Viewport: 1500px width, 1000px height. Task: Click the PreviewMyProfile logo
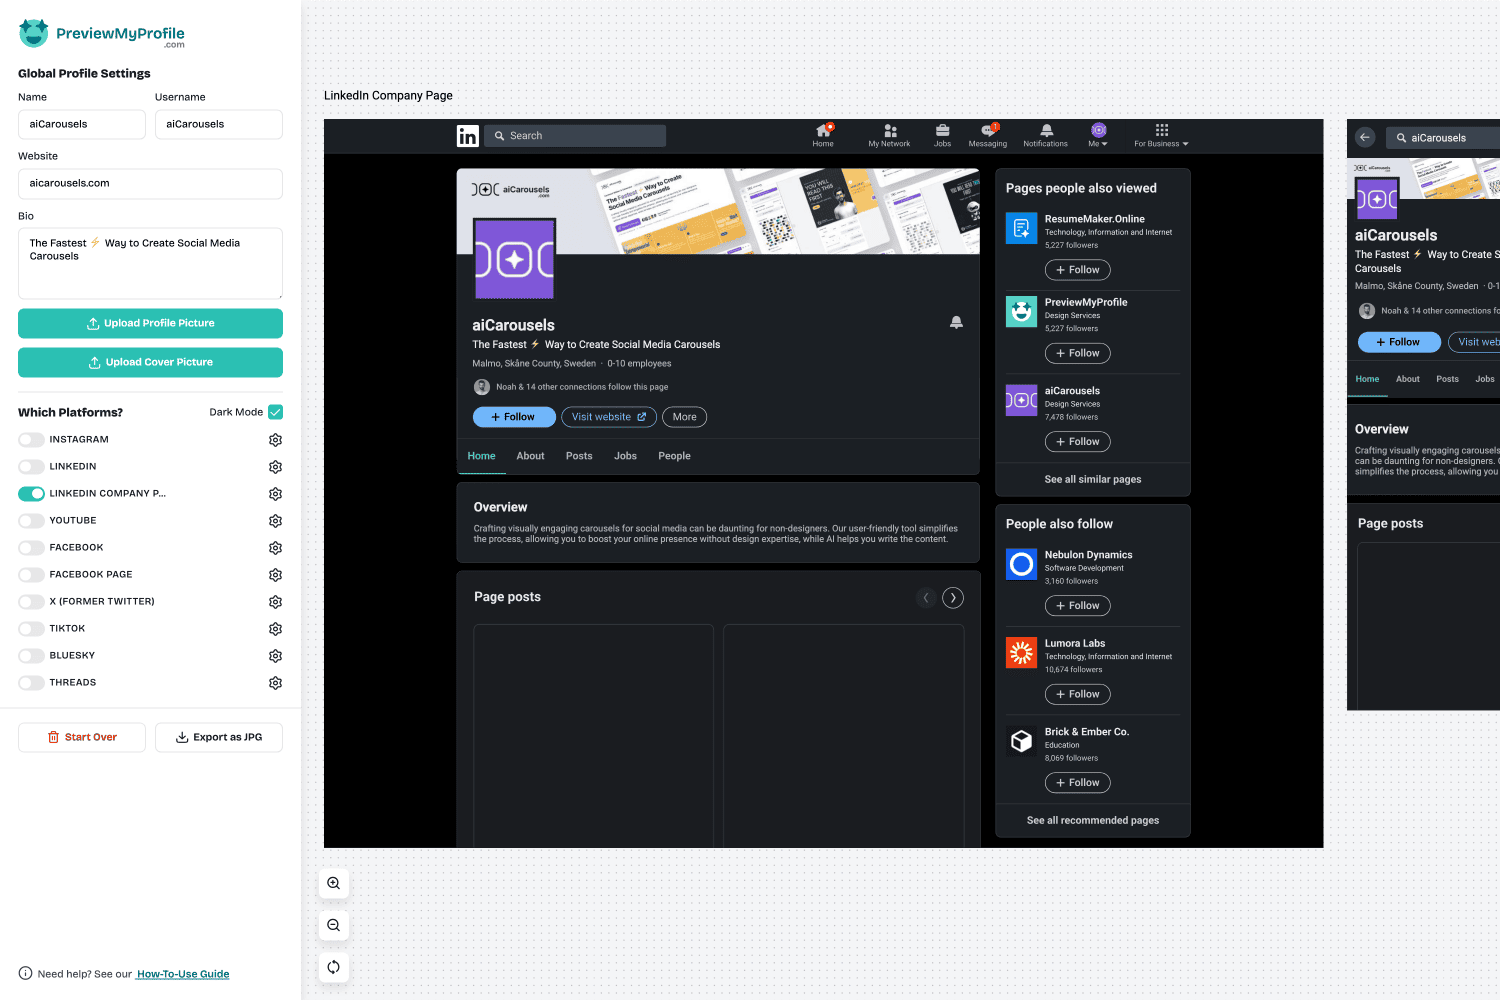(102, 34)
